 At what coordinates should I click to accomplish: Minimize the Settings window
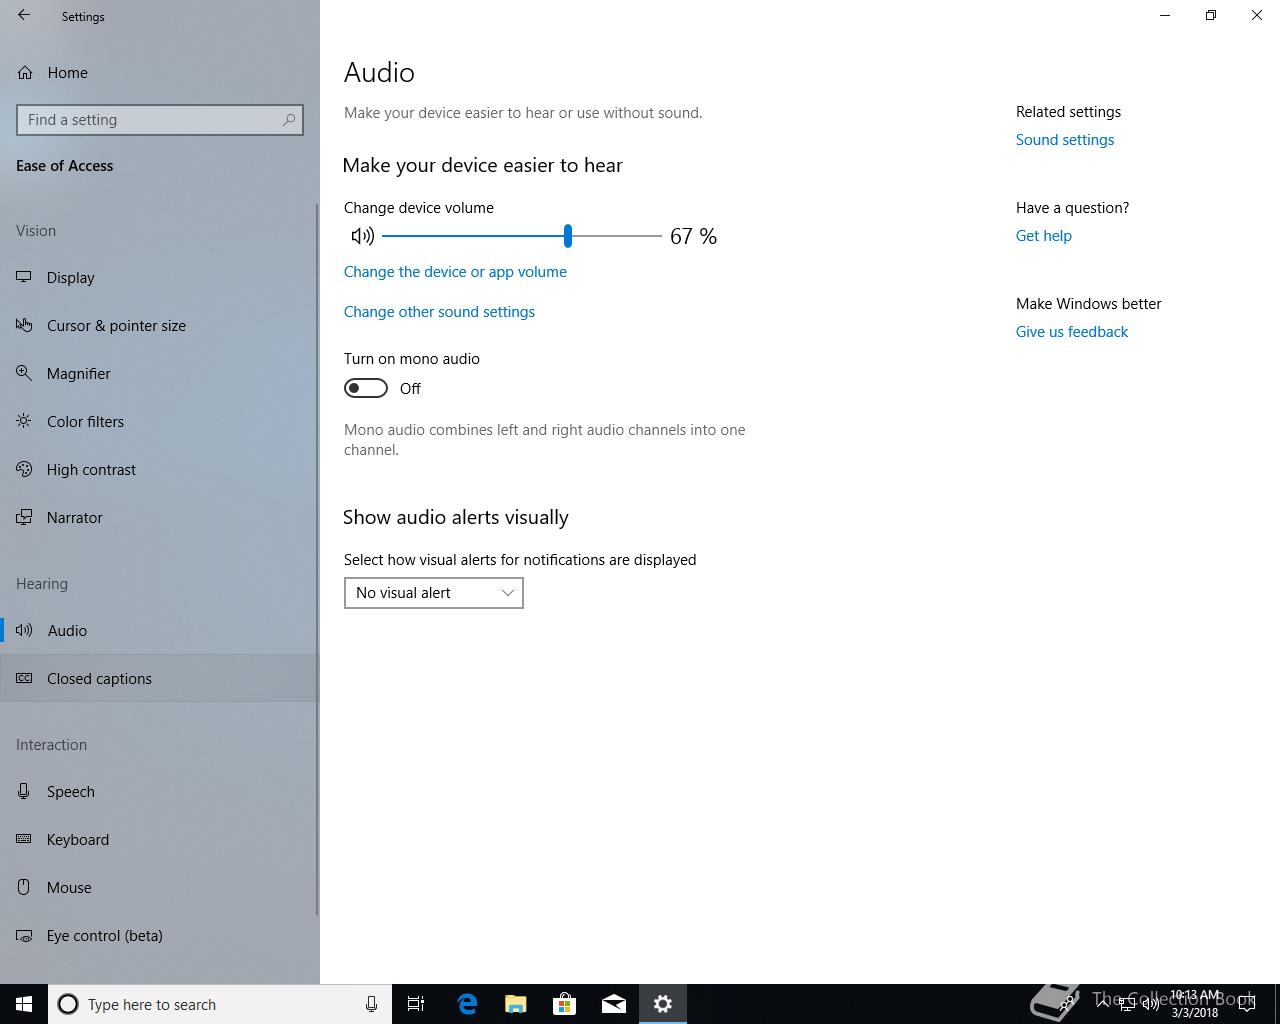click(1165, 16)
